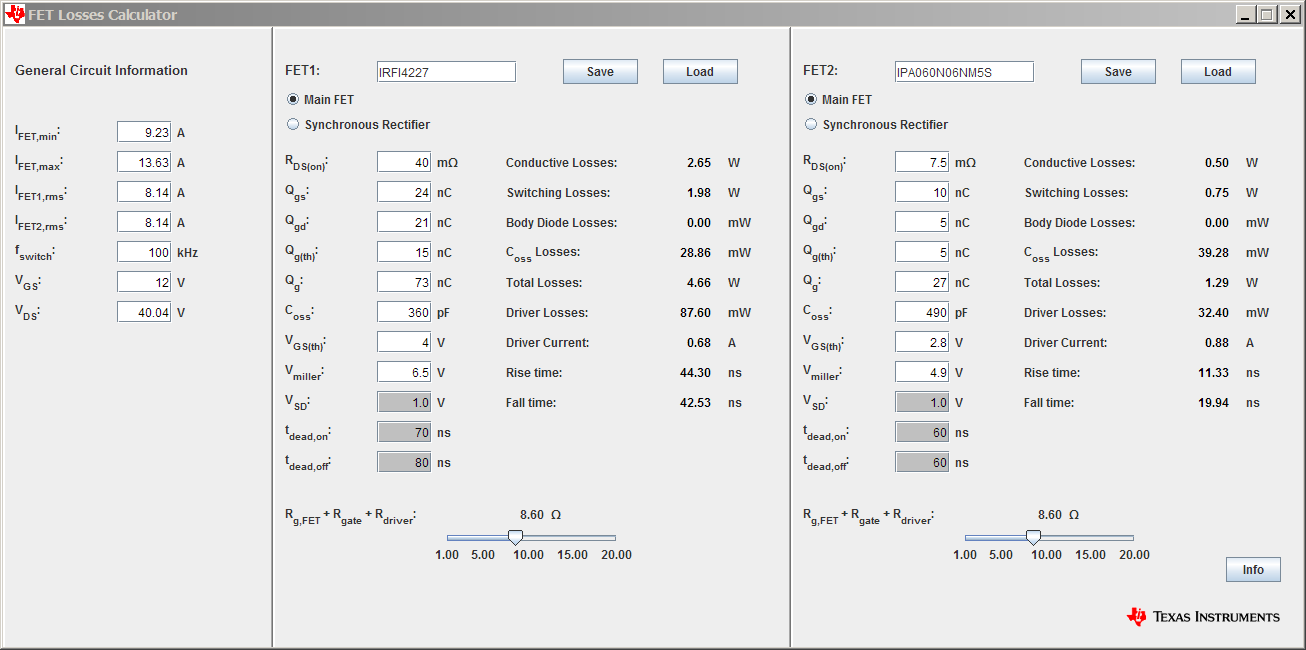Click the fswitch field showing 100 kHz
The height and width of the screenshot is (650, 1306).
coord(144,252)
